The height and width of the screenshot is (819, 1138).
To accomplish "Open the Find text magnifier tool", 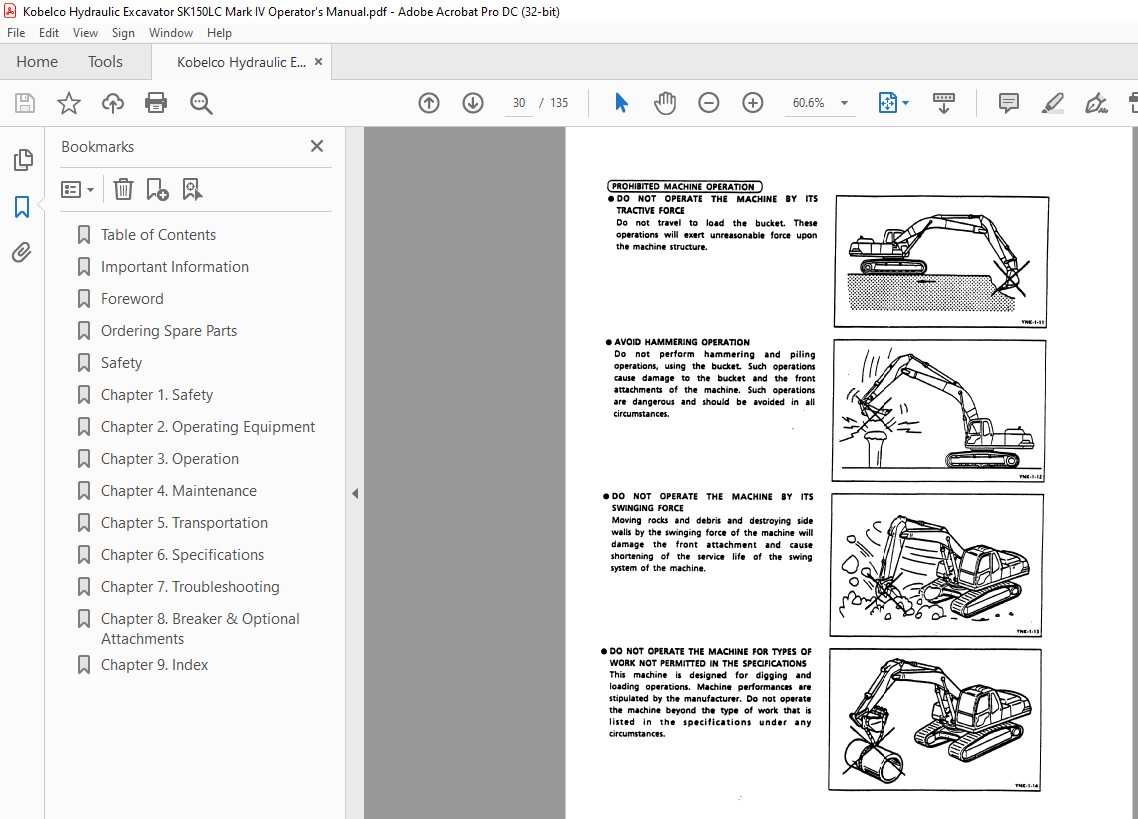I will tap(201, 103).
